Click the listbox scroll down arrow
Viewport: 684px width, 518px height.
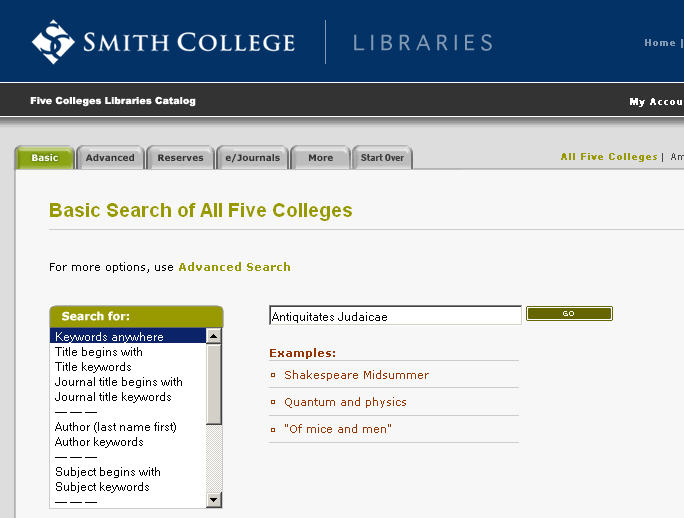coord(214,499)
